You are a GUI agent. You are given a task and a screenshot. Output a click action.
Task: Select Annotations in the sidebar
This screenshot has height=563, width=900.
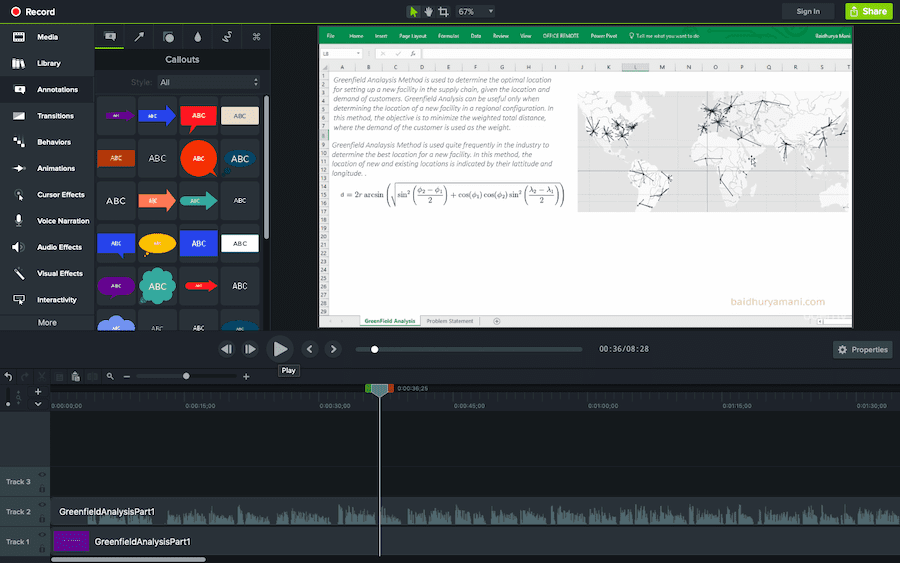click(46, 90)
